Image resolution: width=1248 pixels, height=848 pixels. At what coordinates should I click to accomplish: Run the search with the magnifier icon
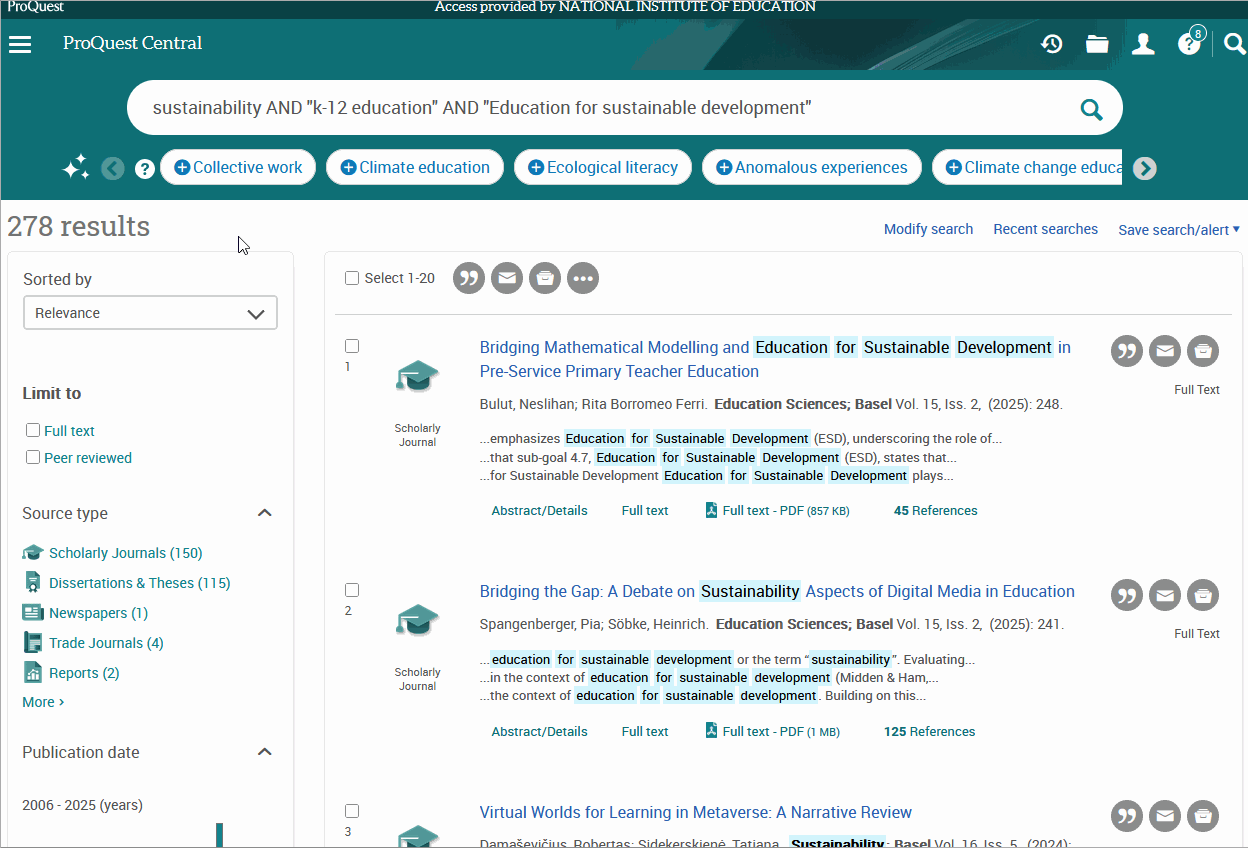point(1091,107)
